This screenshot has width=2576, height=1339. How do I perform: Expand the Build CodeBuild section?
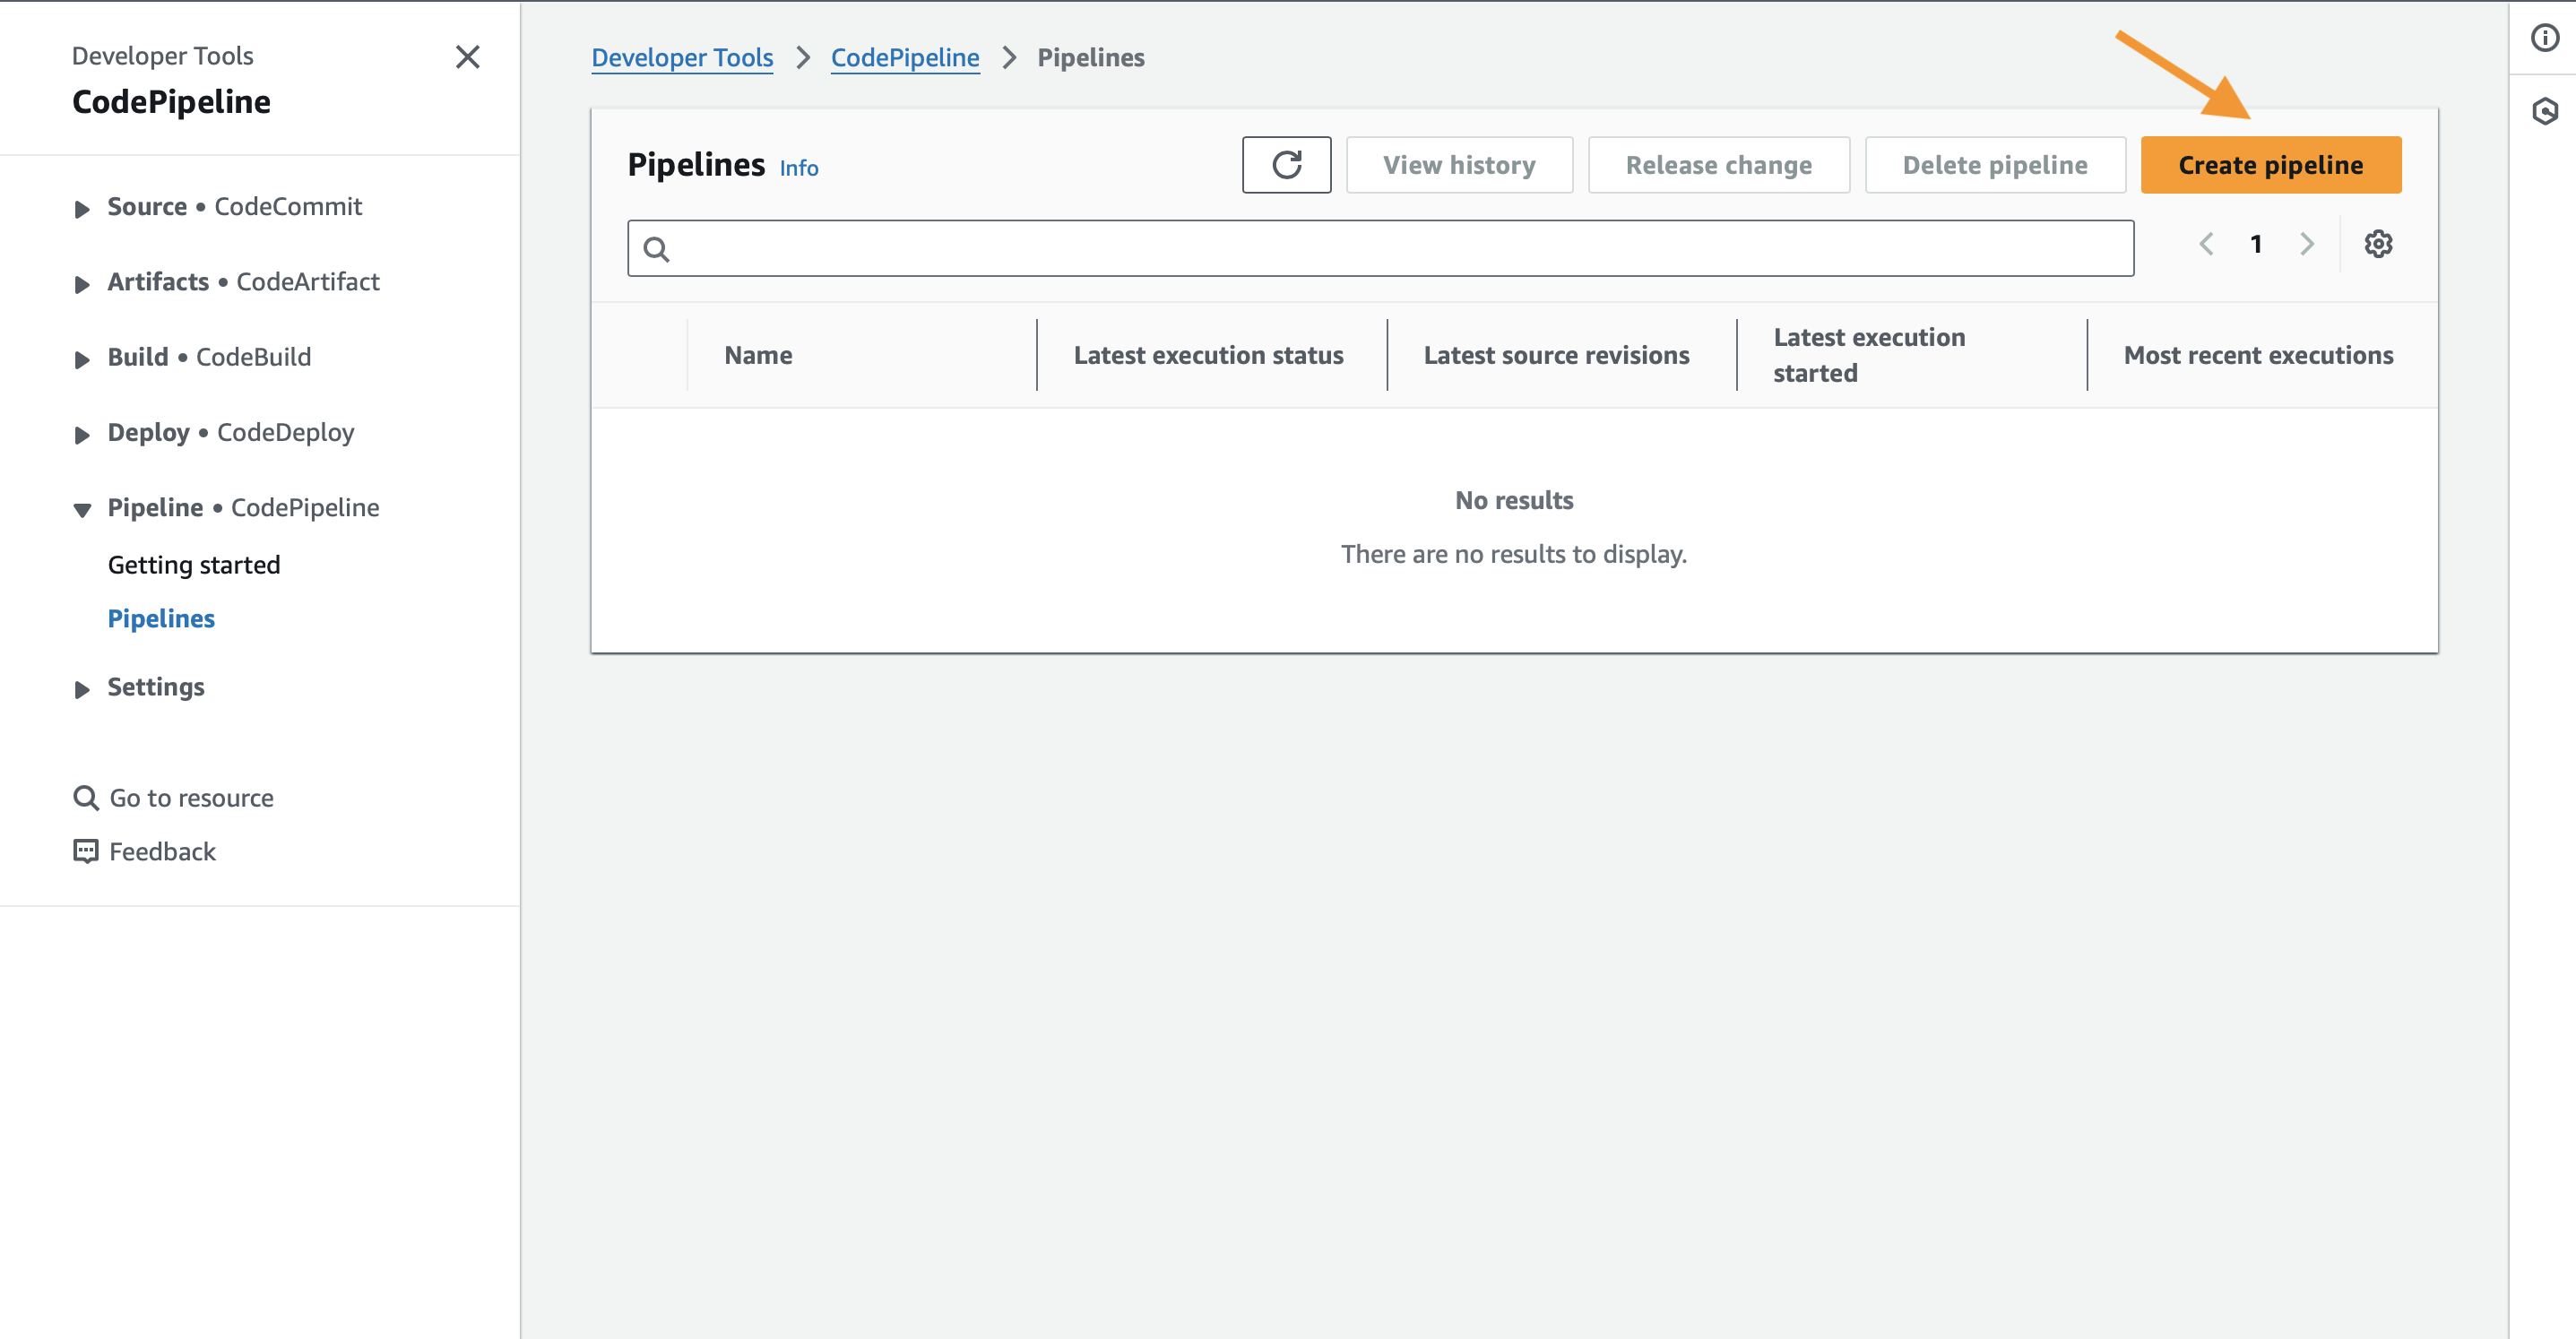tap(82, 359)
